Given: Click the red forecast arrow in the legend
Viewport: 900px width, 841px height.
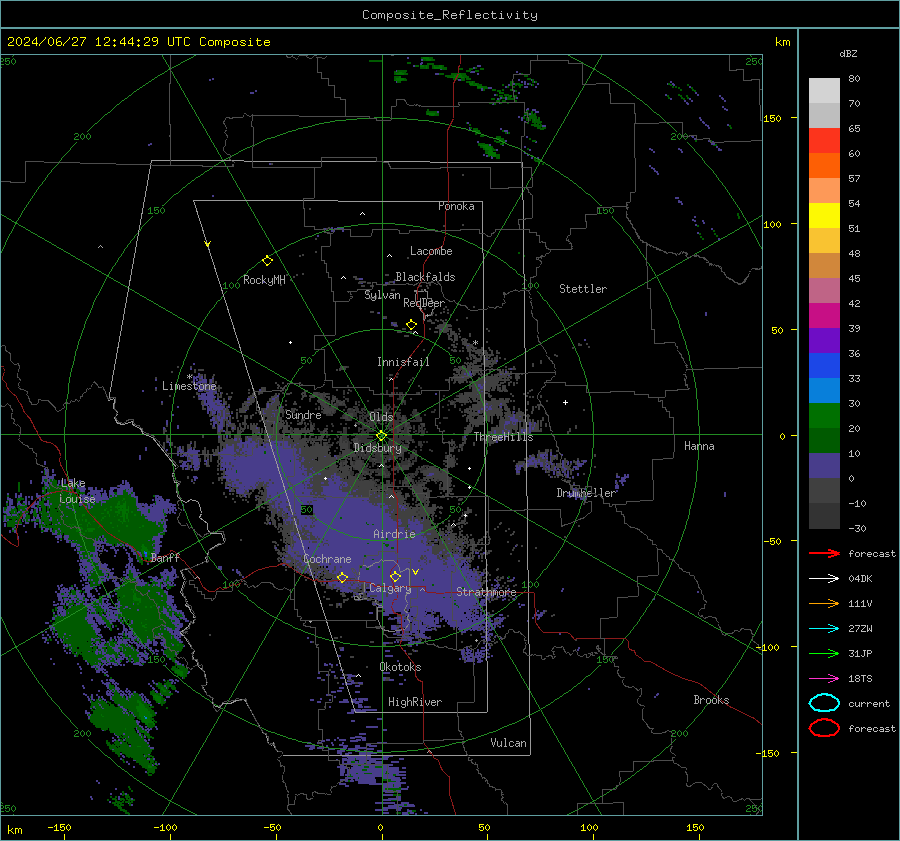Looking at the screenshot, I should tap(824, 553).
